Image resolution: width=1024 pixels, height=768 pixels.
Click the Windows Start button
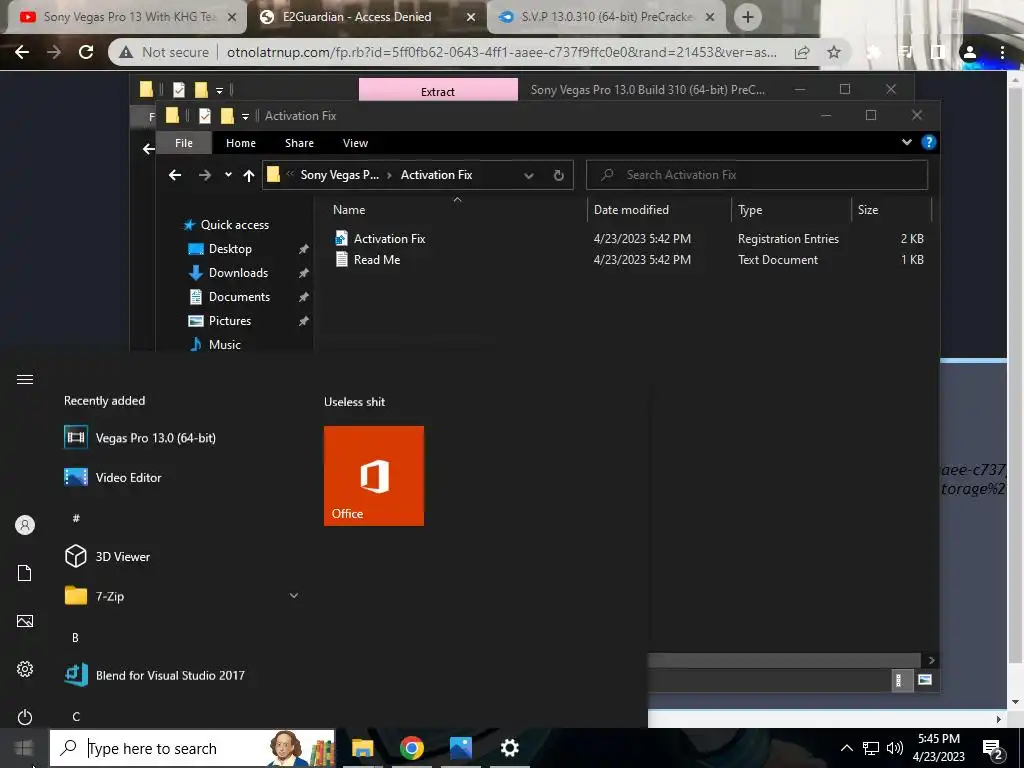[24, 748]
